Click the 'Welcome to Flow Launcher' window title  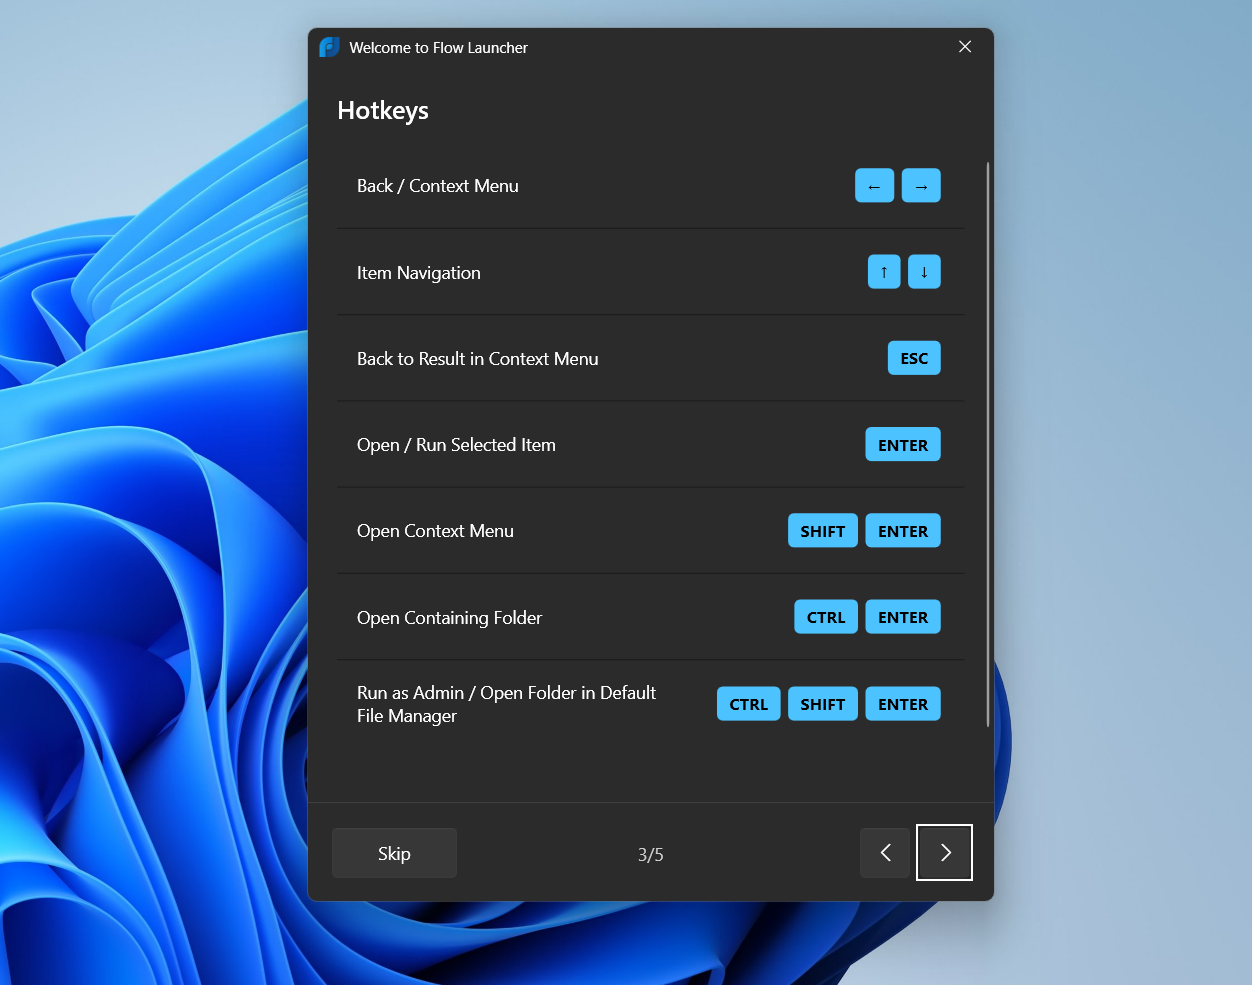coord(438,48)
